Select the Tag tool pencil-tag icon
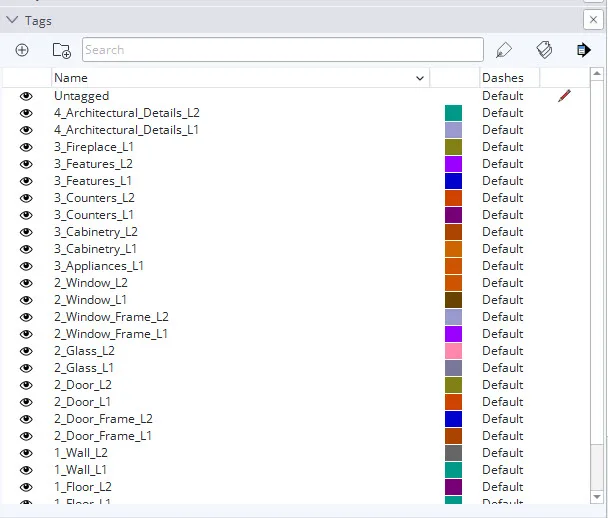 (x=504, y=50)
